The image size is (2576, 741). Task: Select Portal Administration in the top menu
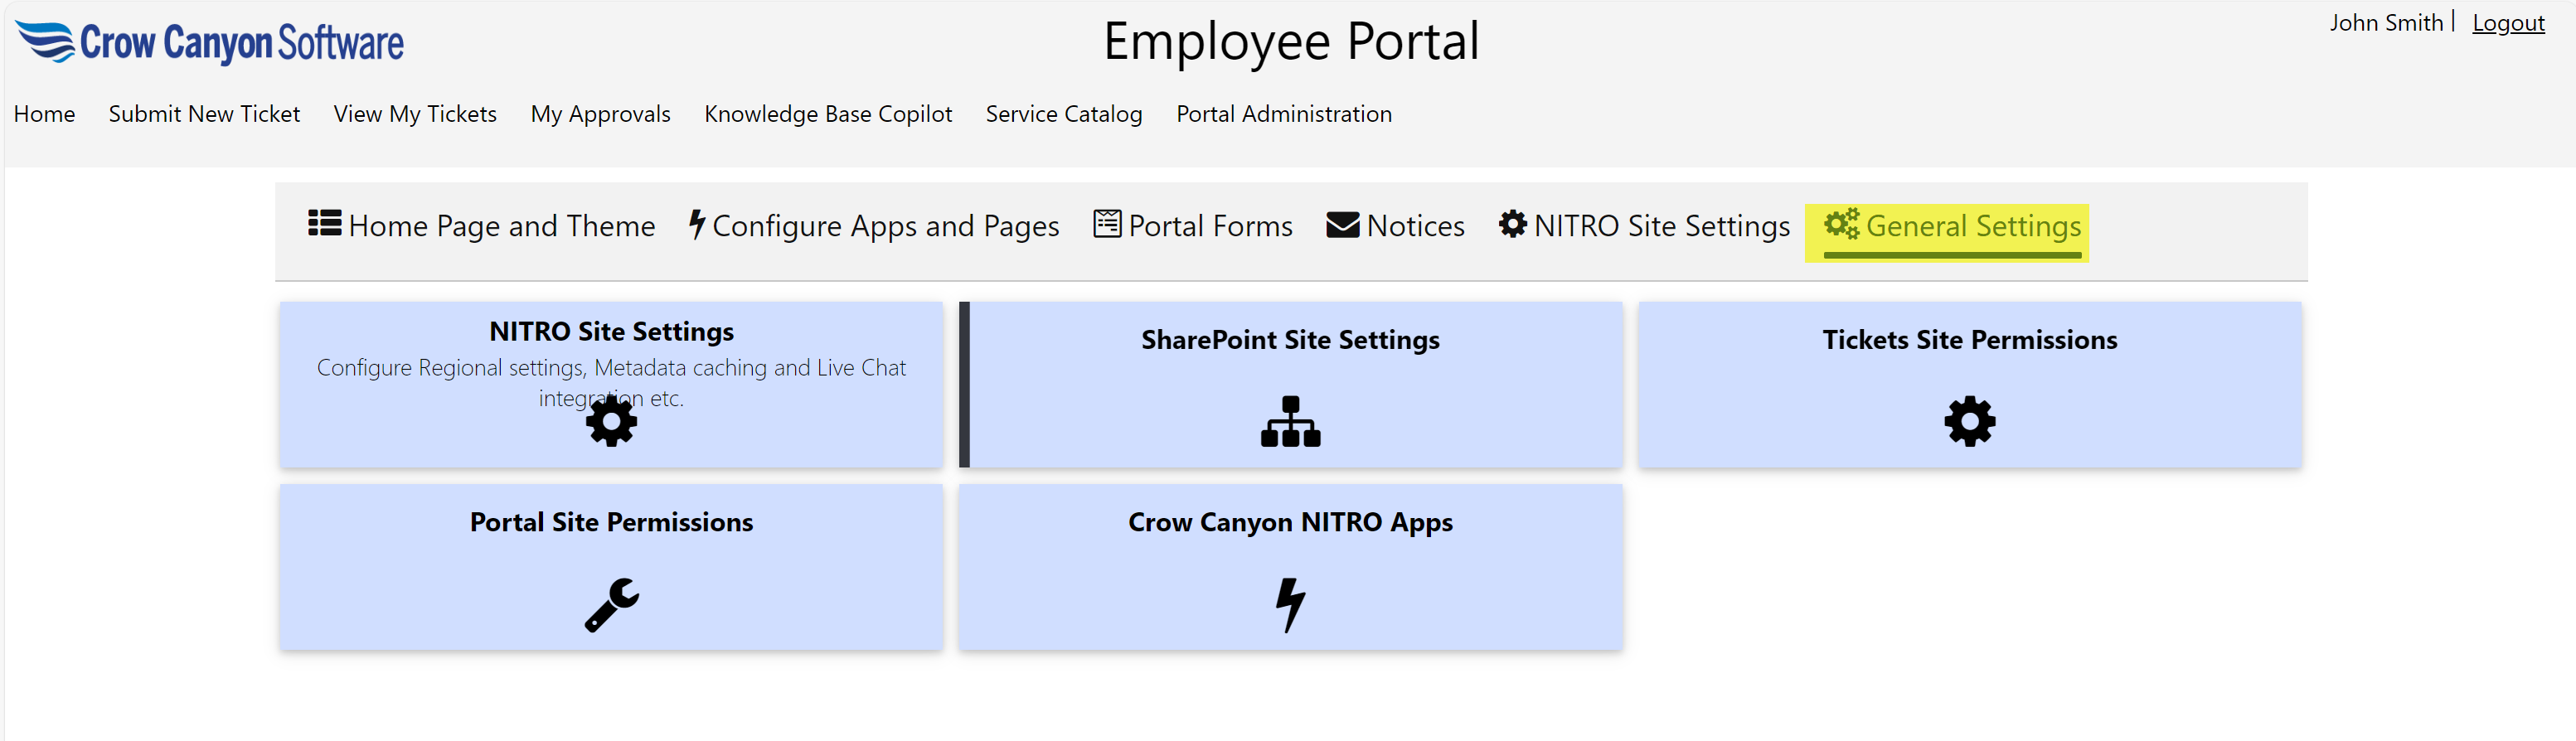(x=1283, y=114)
